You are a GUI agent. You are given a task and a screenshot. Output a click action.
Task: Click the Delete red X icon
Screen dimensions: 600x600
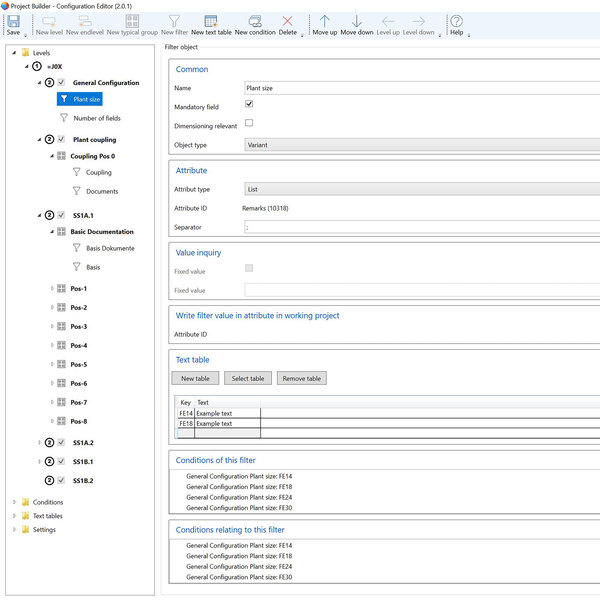[x=287, y=21]
